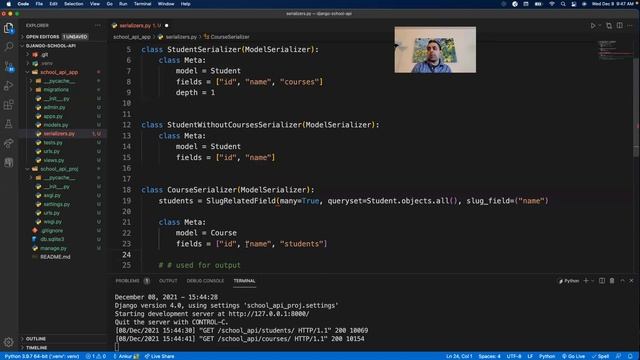Image resolution: width=640 pixels, height=360 pixels.
Task: Open the Selection menu in menu bar
Action: pyautogui.click(x=73, y=4)
